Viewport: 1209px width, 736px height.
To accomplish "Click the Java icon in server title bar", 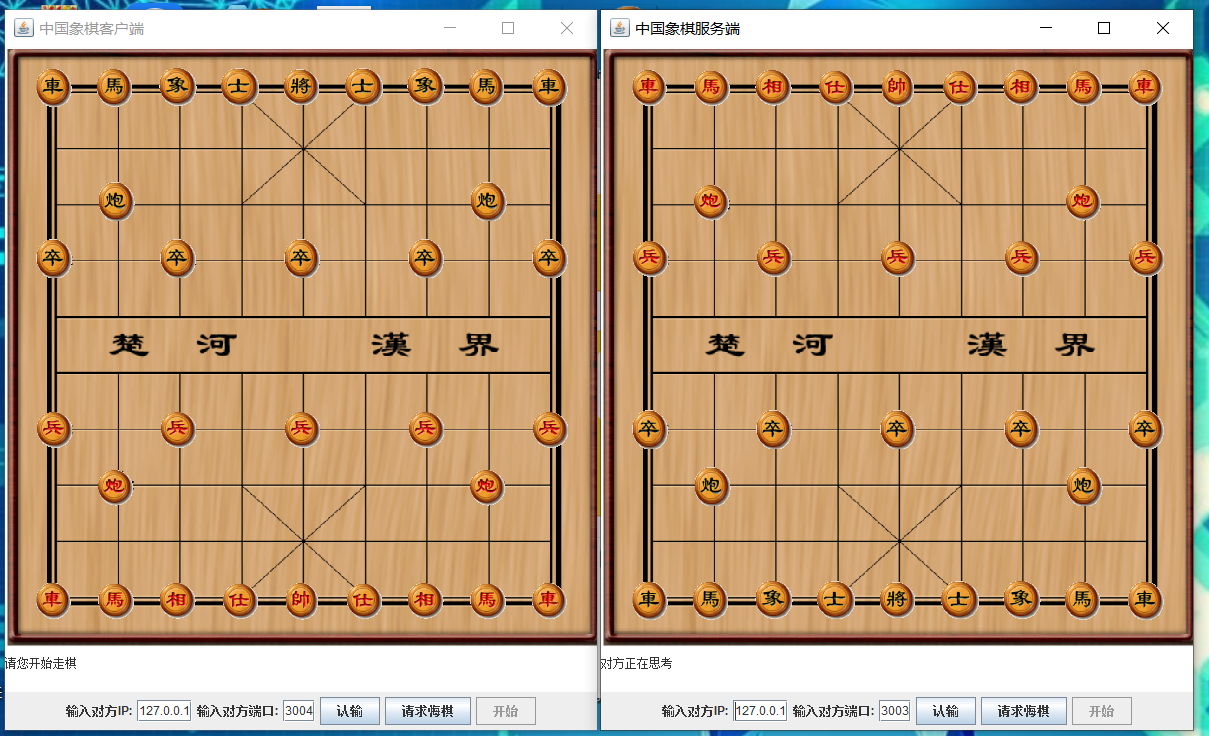I will coord(619,28).
